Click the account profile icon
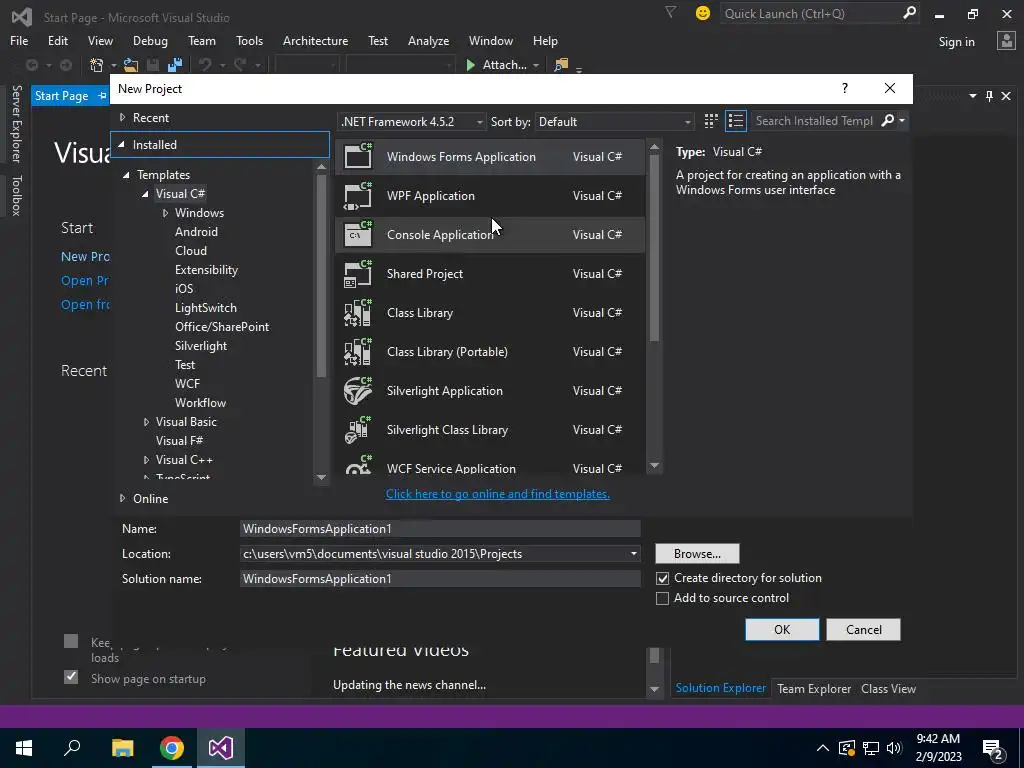 coord(1006,41)
